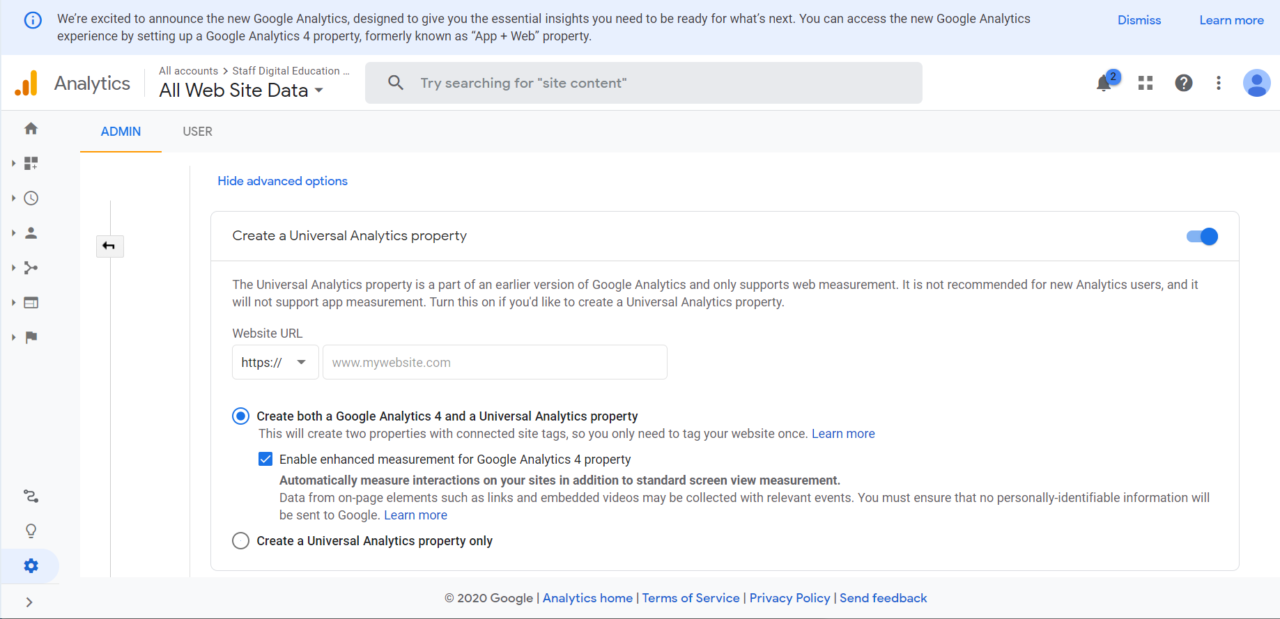
Task: Open the https:// protocol dropdown
Action: point(275,361)
